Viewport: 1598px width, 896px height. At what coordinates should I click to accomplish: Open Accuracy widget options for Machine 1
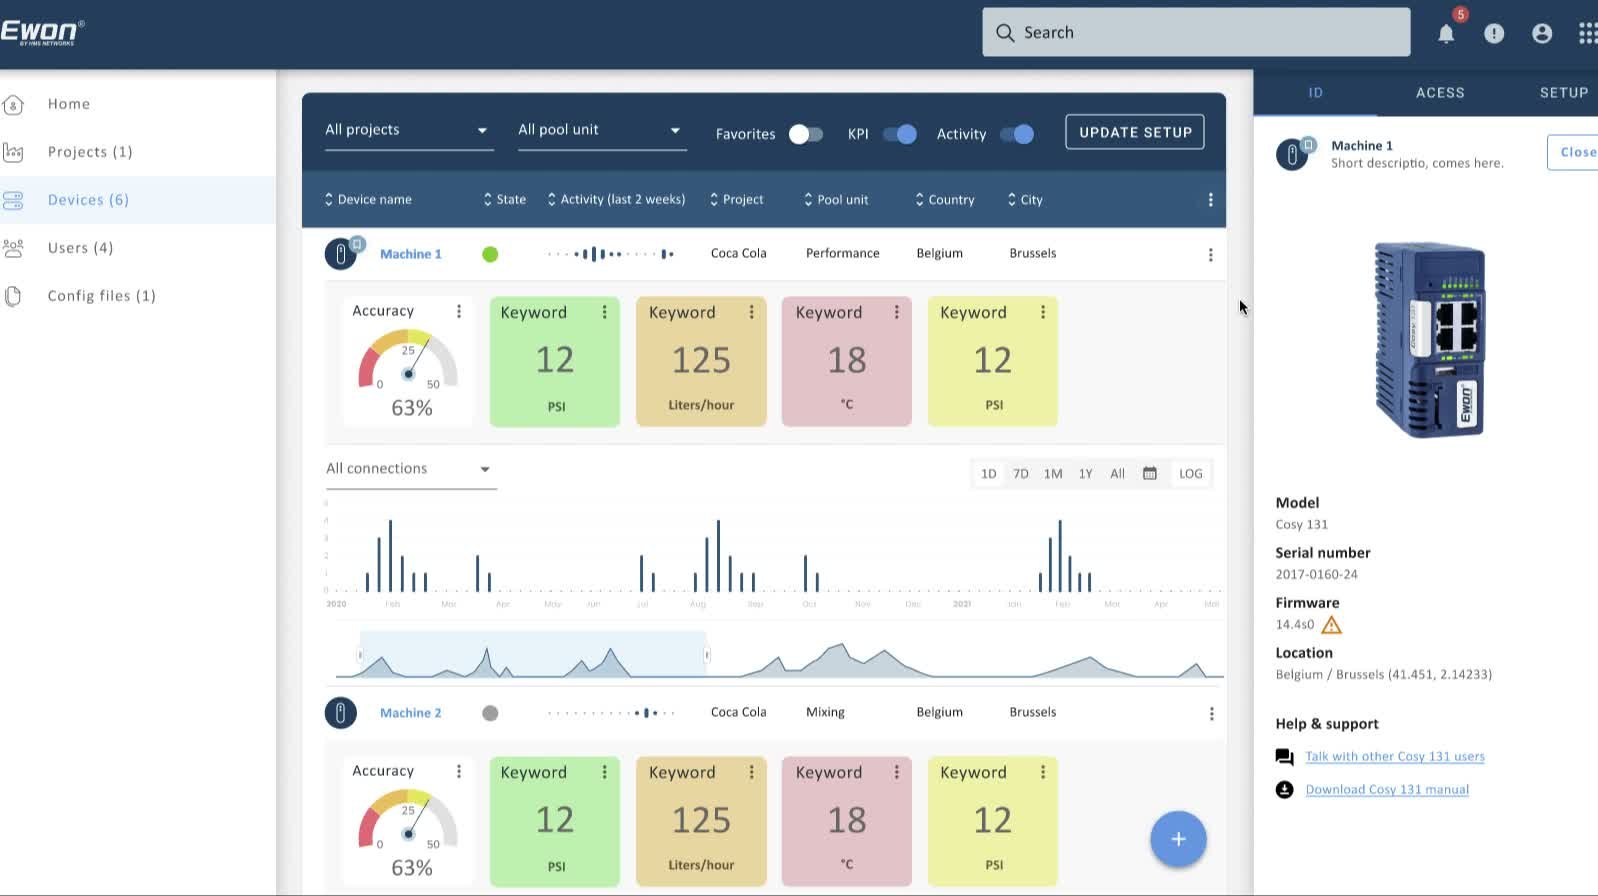459,311
